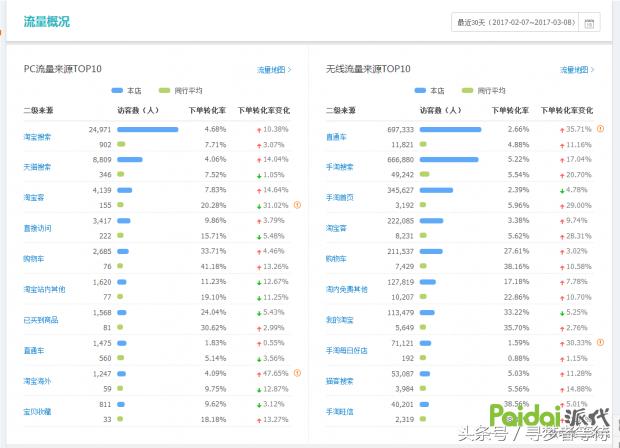Toggle 同行平均 legend in 无线流量来源 panel
Viewport: 620px width, 448px height.
[483, 91]
